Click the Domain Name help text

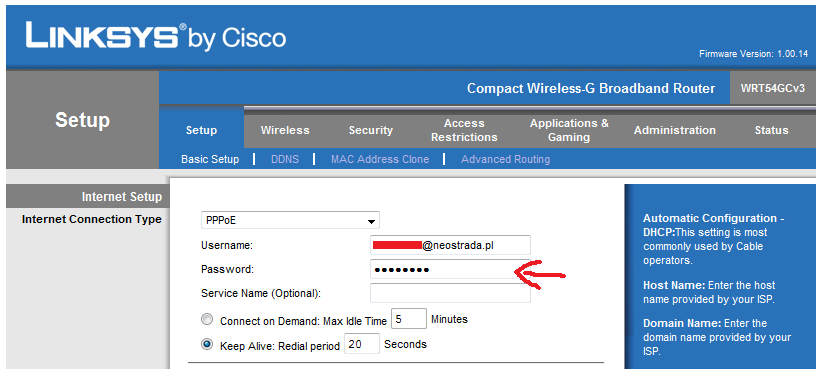[x=717, y=337]
